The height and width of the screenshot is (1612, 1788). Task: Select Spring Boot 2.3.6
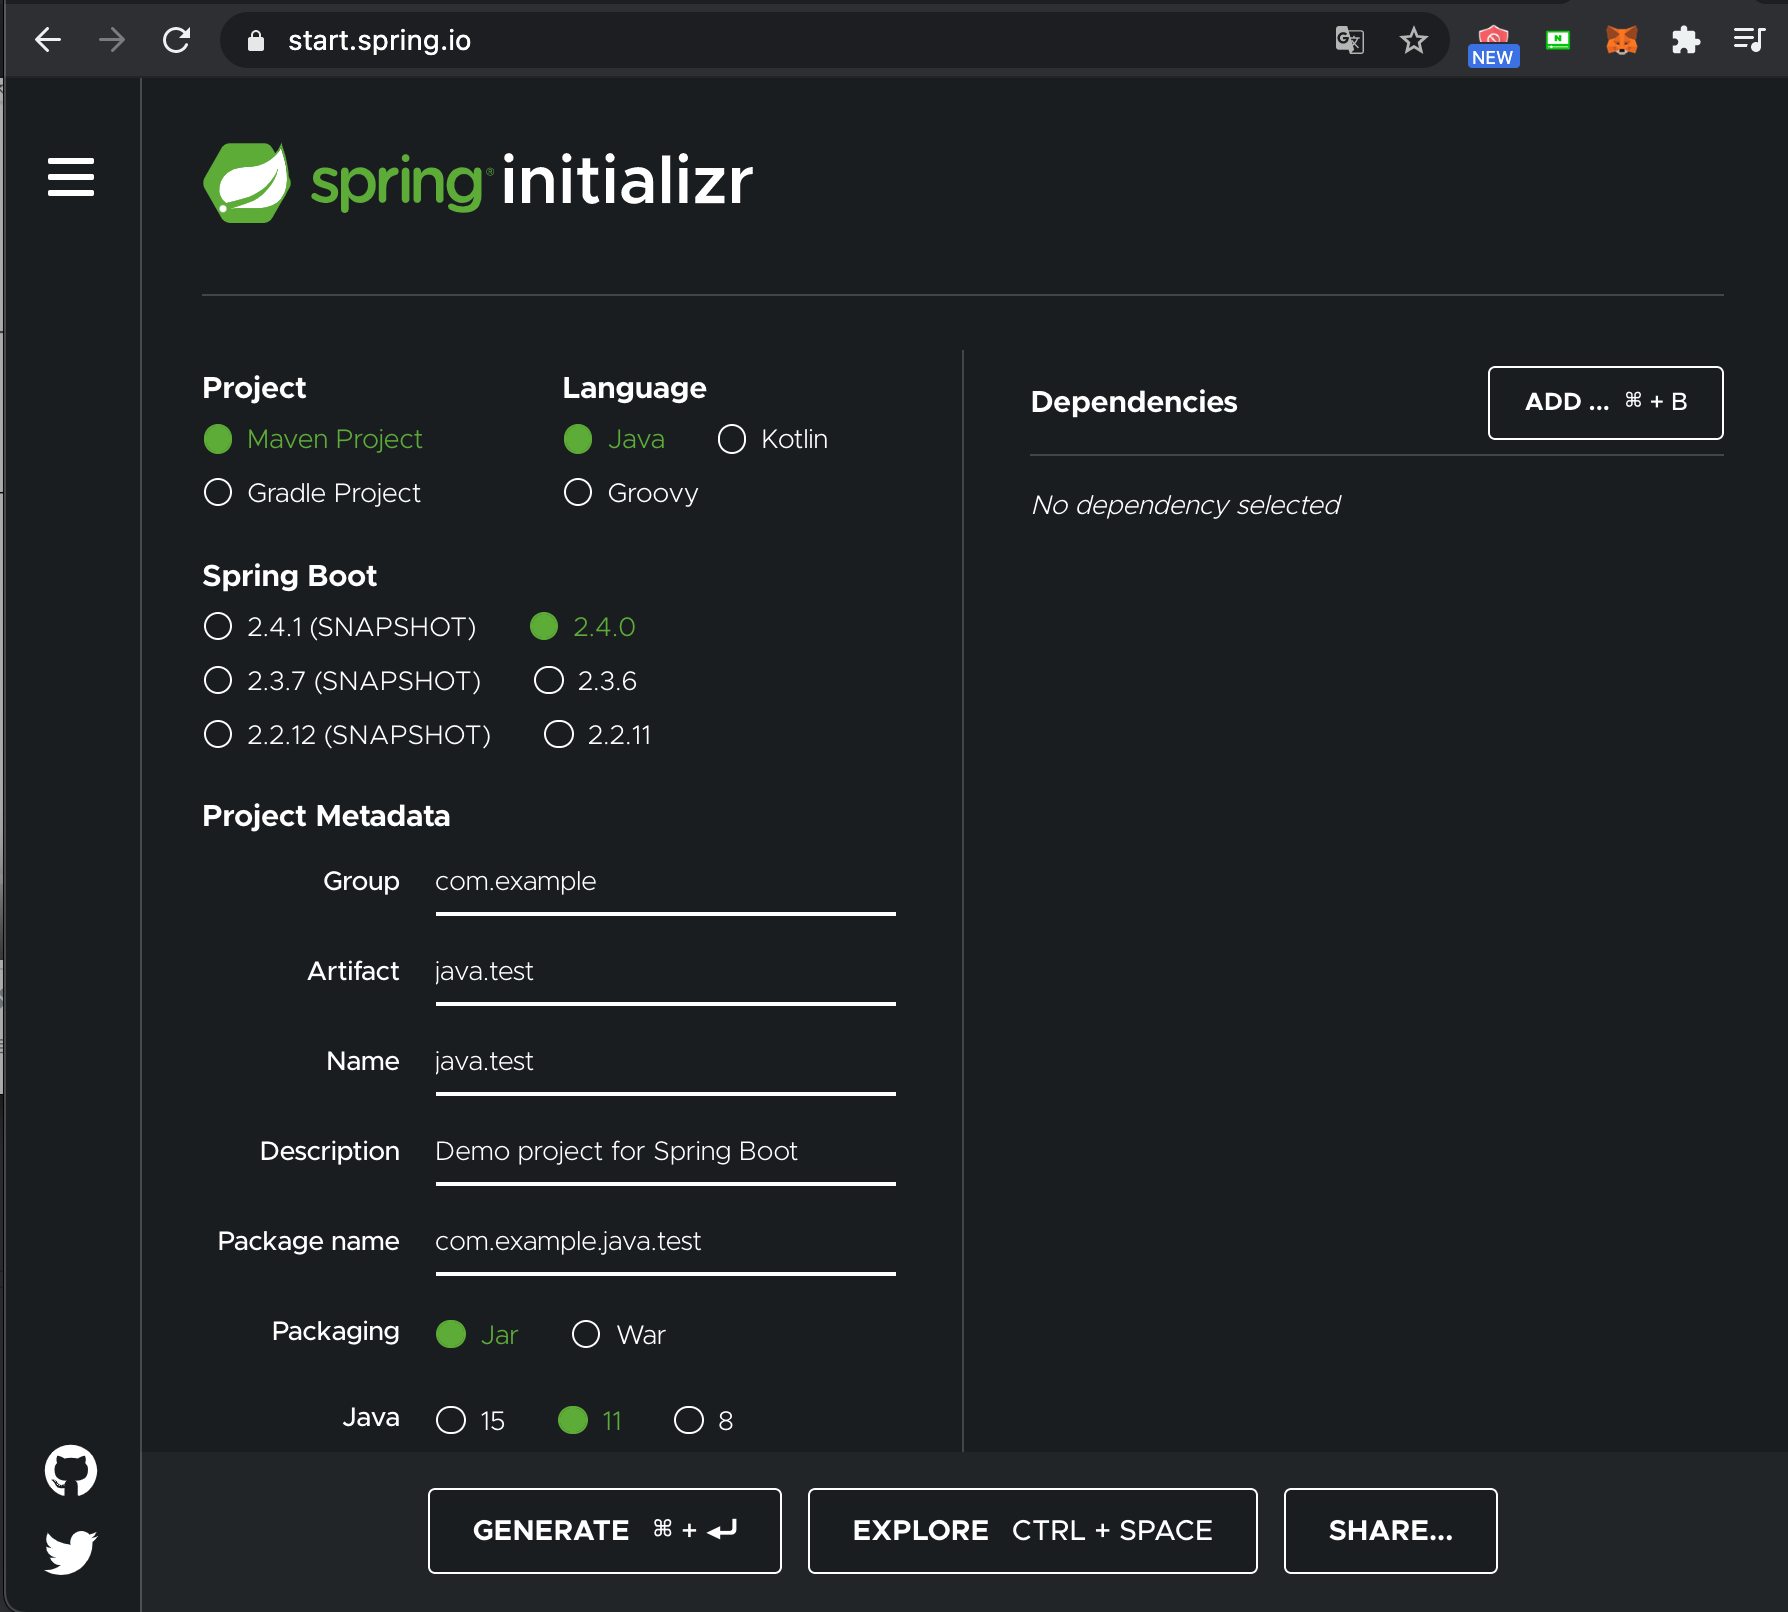[586, 681]
